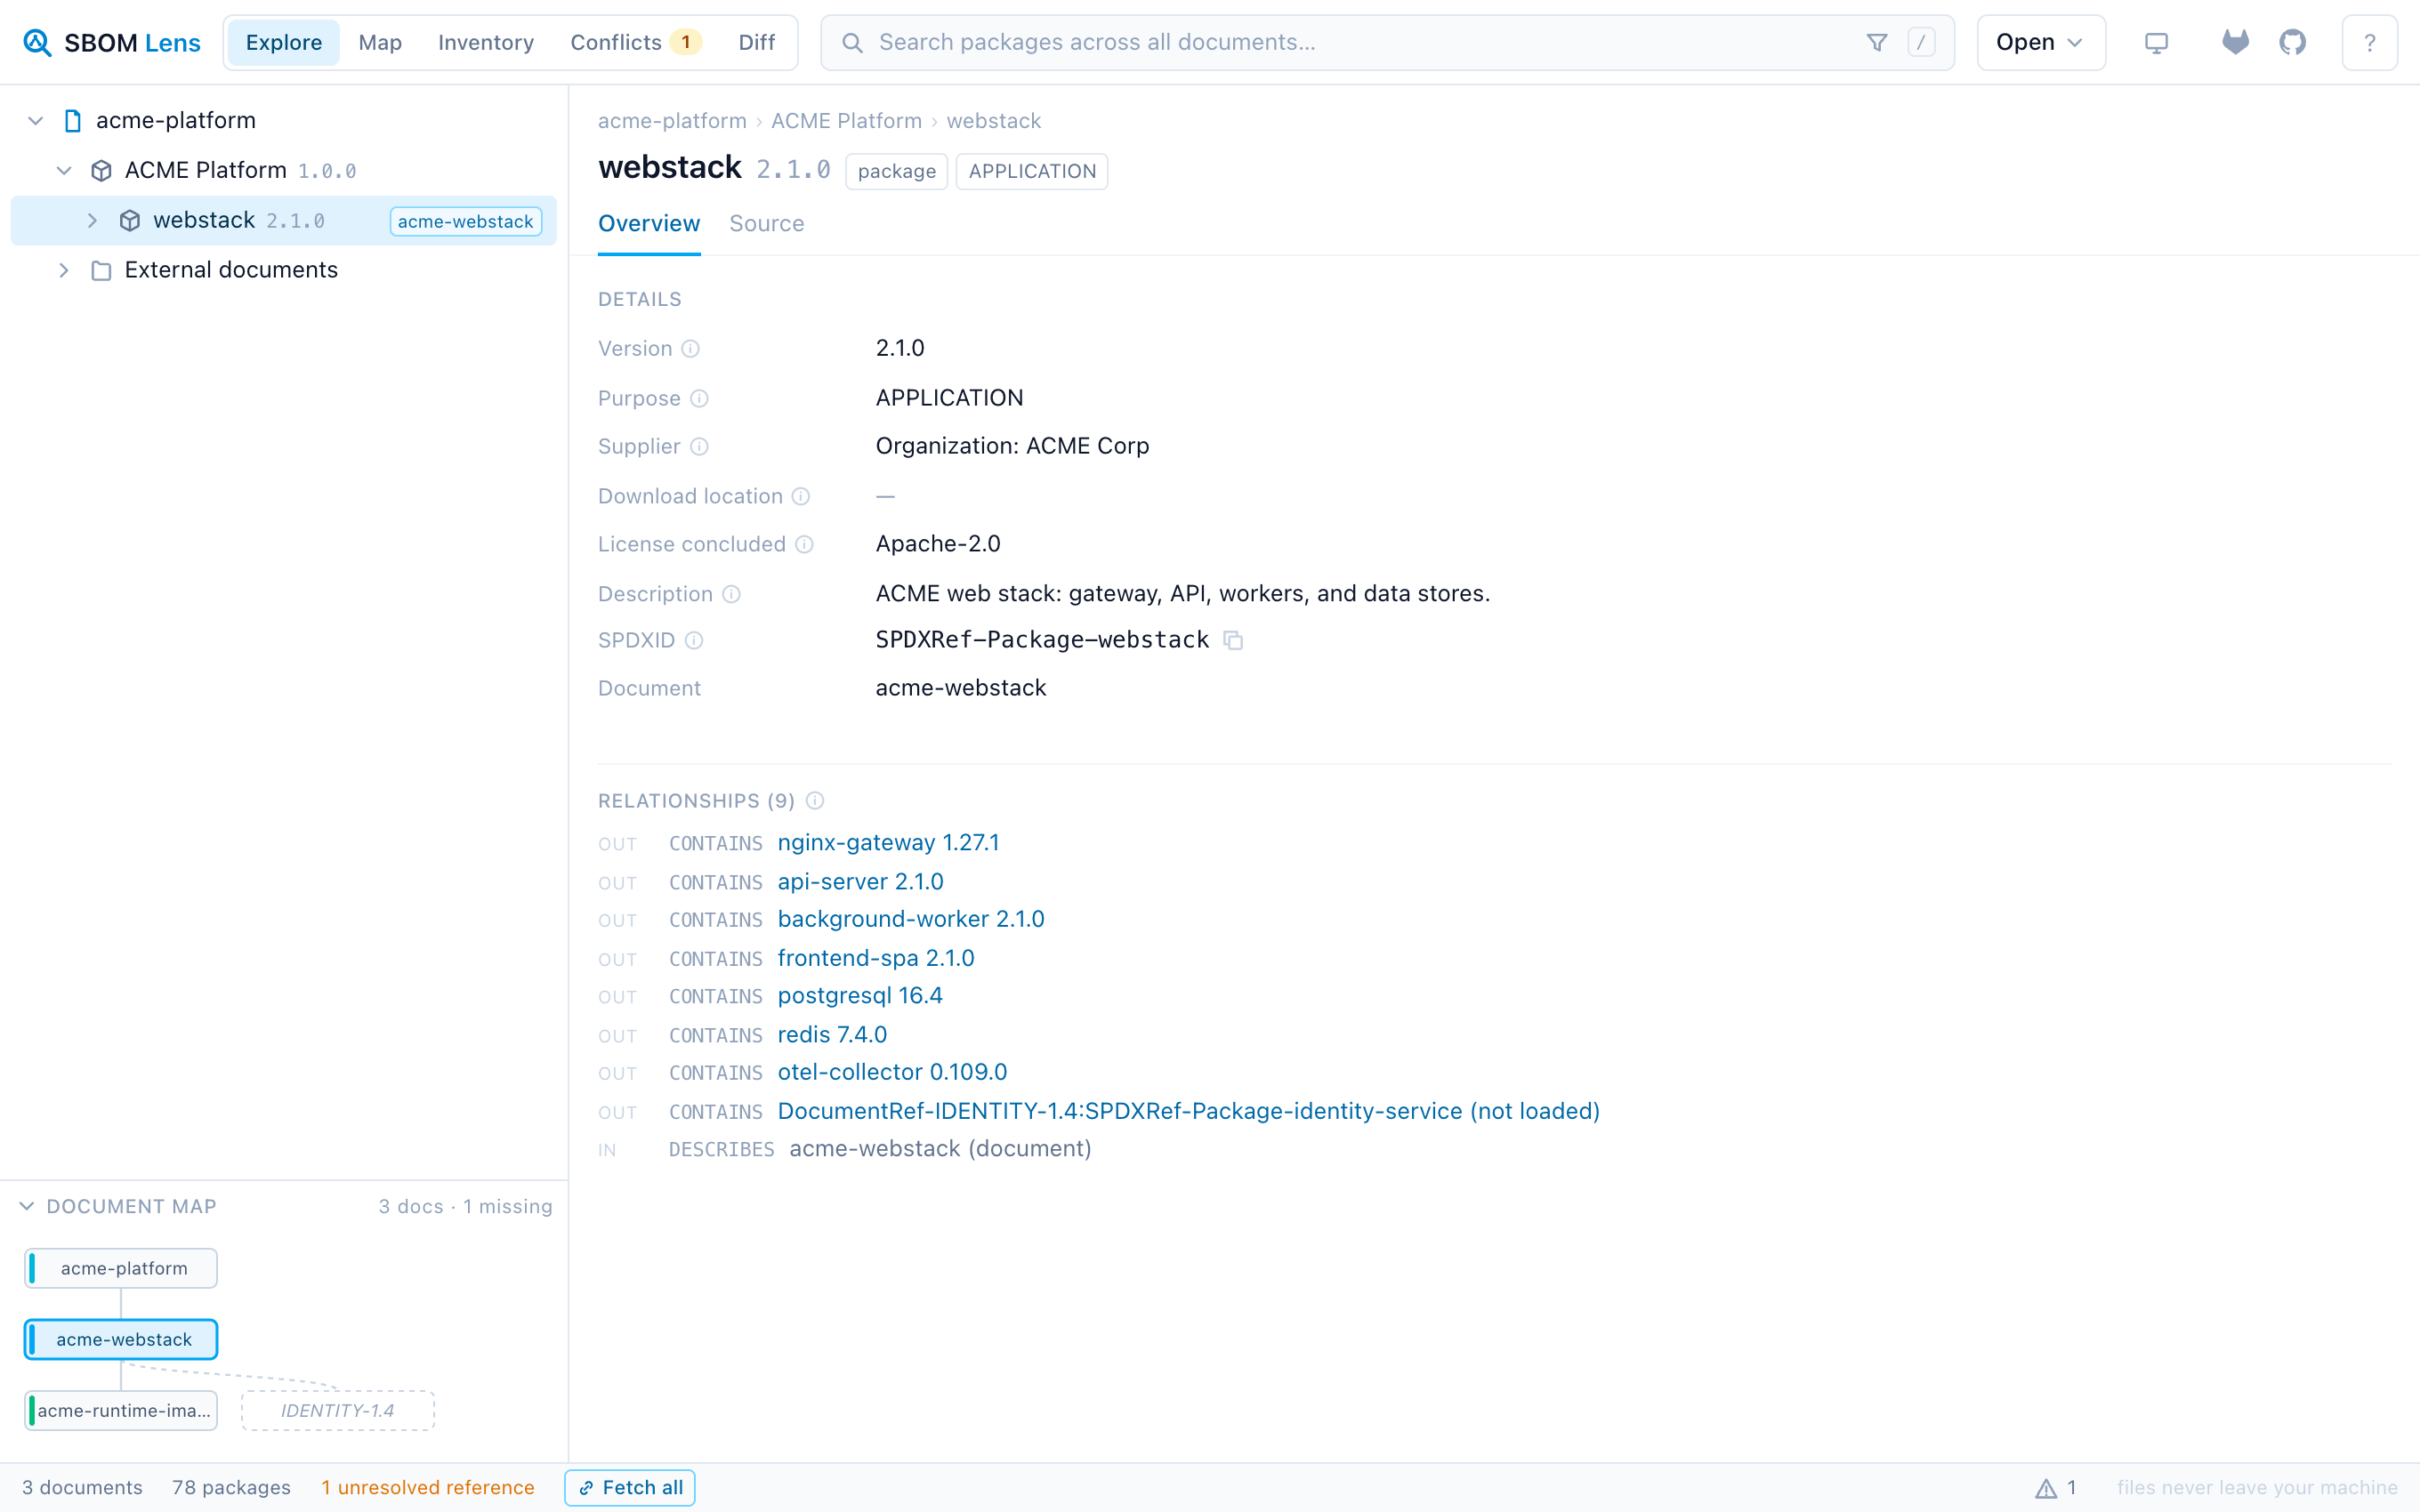Click the search magnifier icon
The width and height of the screenshot is (2420, 1512).
click(x=852, y=42)
